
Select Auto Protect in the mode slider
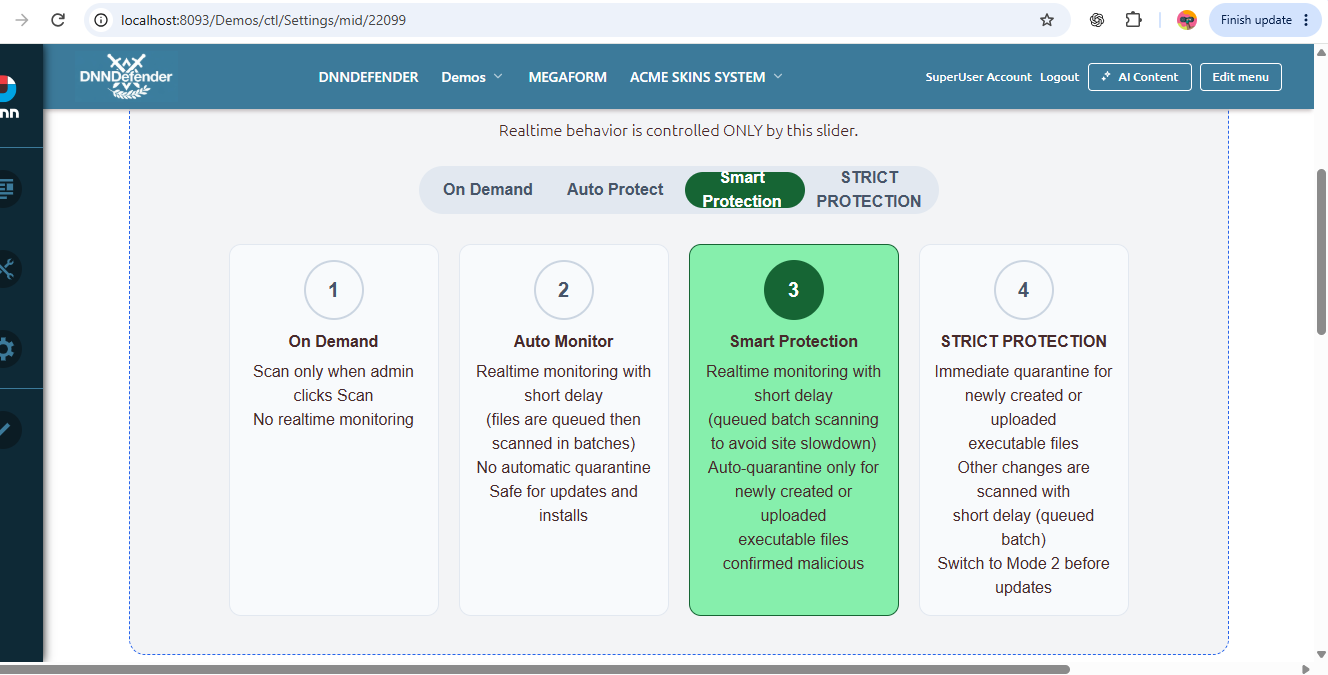tap(615, 189)
